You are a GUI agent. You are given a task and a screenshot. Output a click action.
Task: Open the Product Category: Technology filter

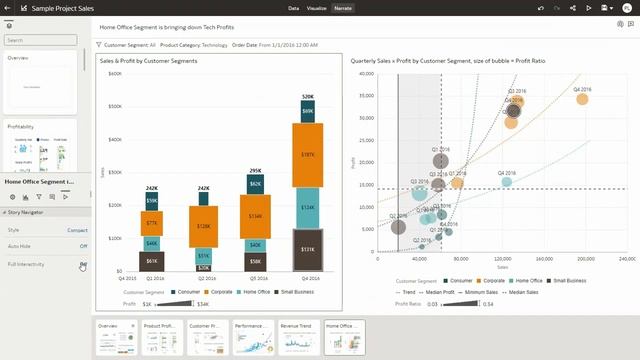coord(193,45)
